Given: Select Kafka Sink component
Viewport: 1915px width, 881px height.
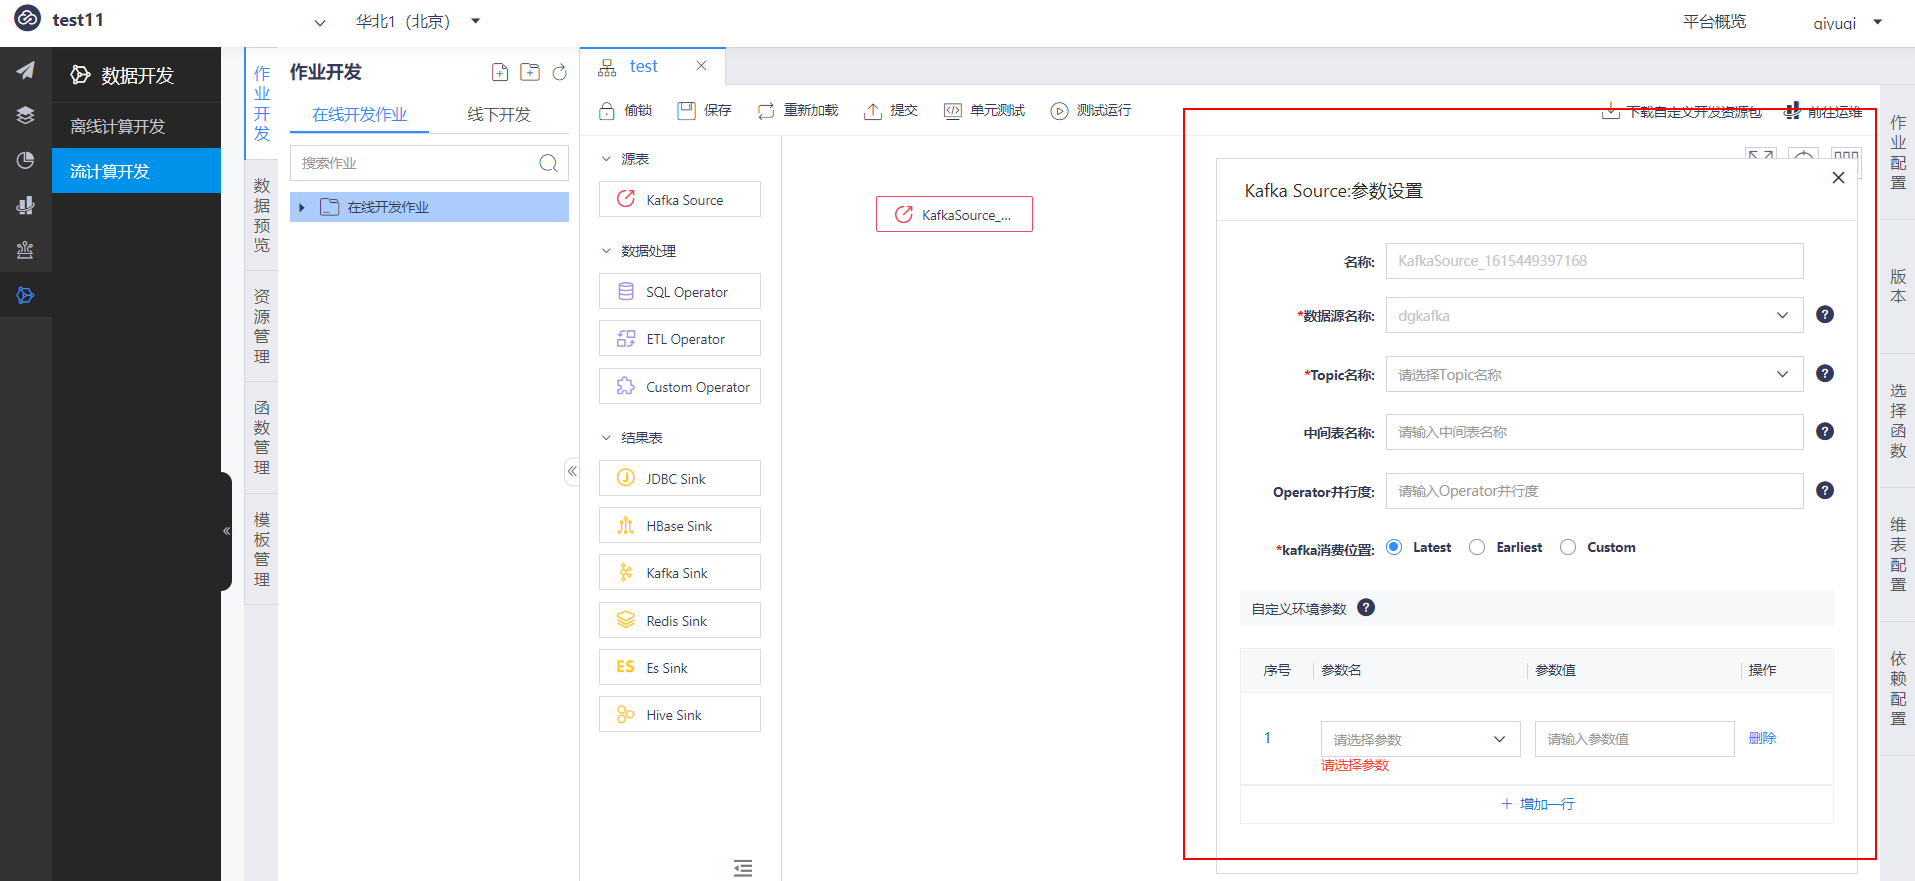Looking at the screenshot, I should click(x=680, y=572).
